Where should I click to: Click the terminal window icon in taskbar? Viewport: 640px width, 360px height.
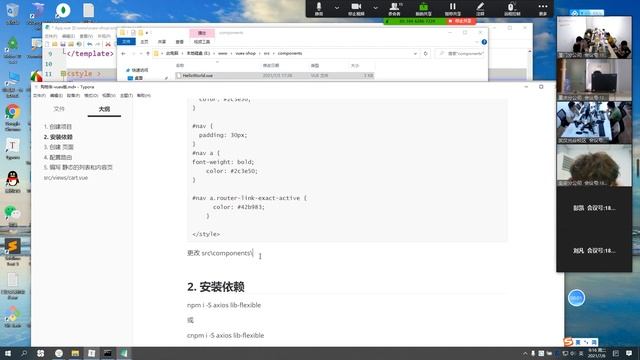coord(108,353)
